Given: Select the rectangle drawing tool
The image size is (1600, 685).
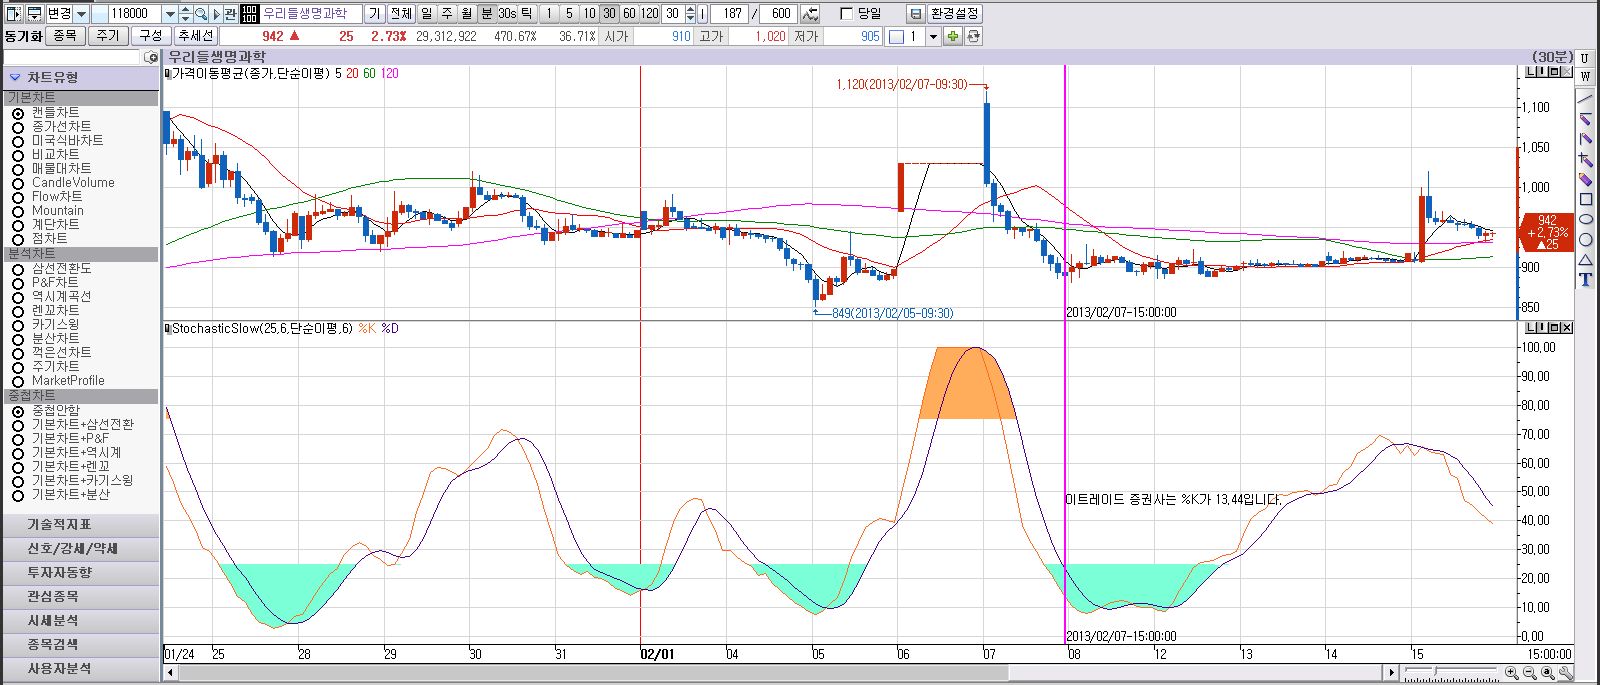Looking at the screenshot, I should pyautogui.click(x=1585, y=200).
